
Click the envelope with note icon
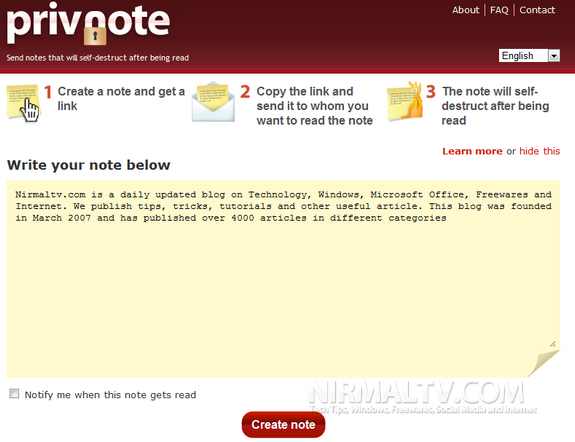pos(213,102)
